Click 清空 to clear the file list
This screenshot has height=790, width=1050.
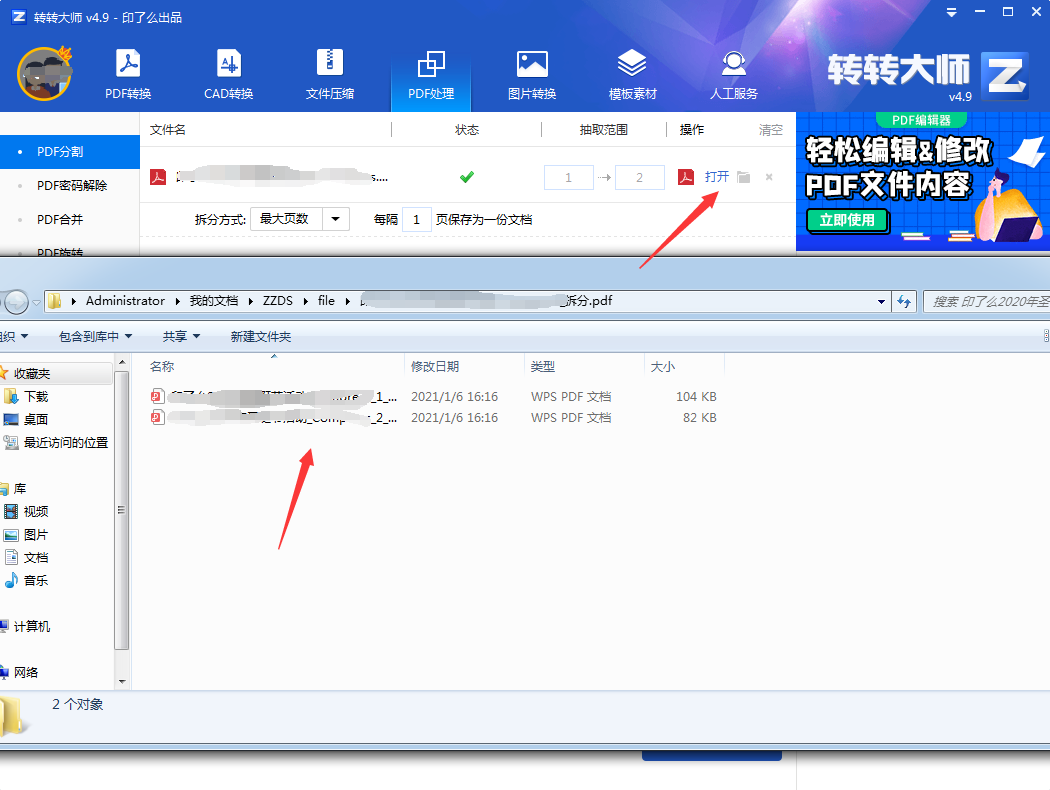pyautogui.click(x=770, y=130)
